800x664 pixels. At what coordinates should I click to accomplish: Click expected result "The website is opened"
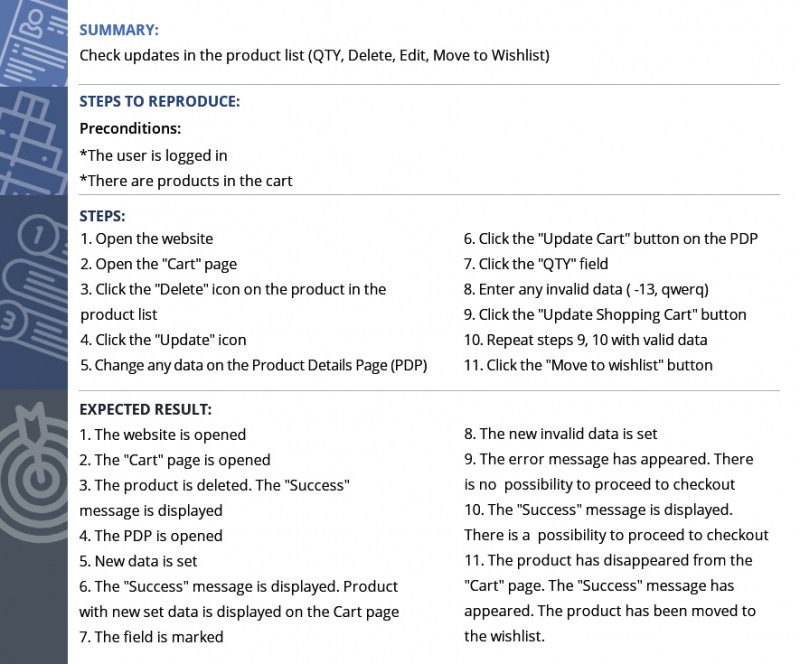point(162,435)
